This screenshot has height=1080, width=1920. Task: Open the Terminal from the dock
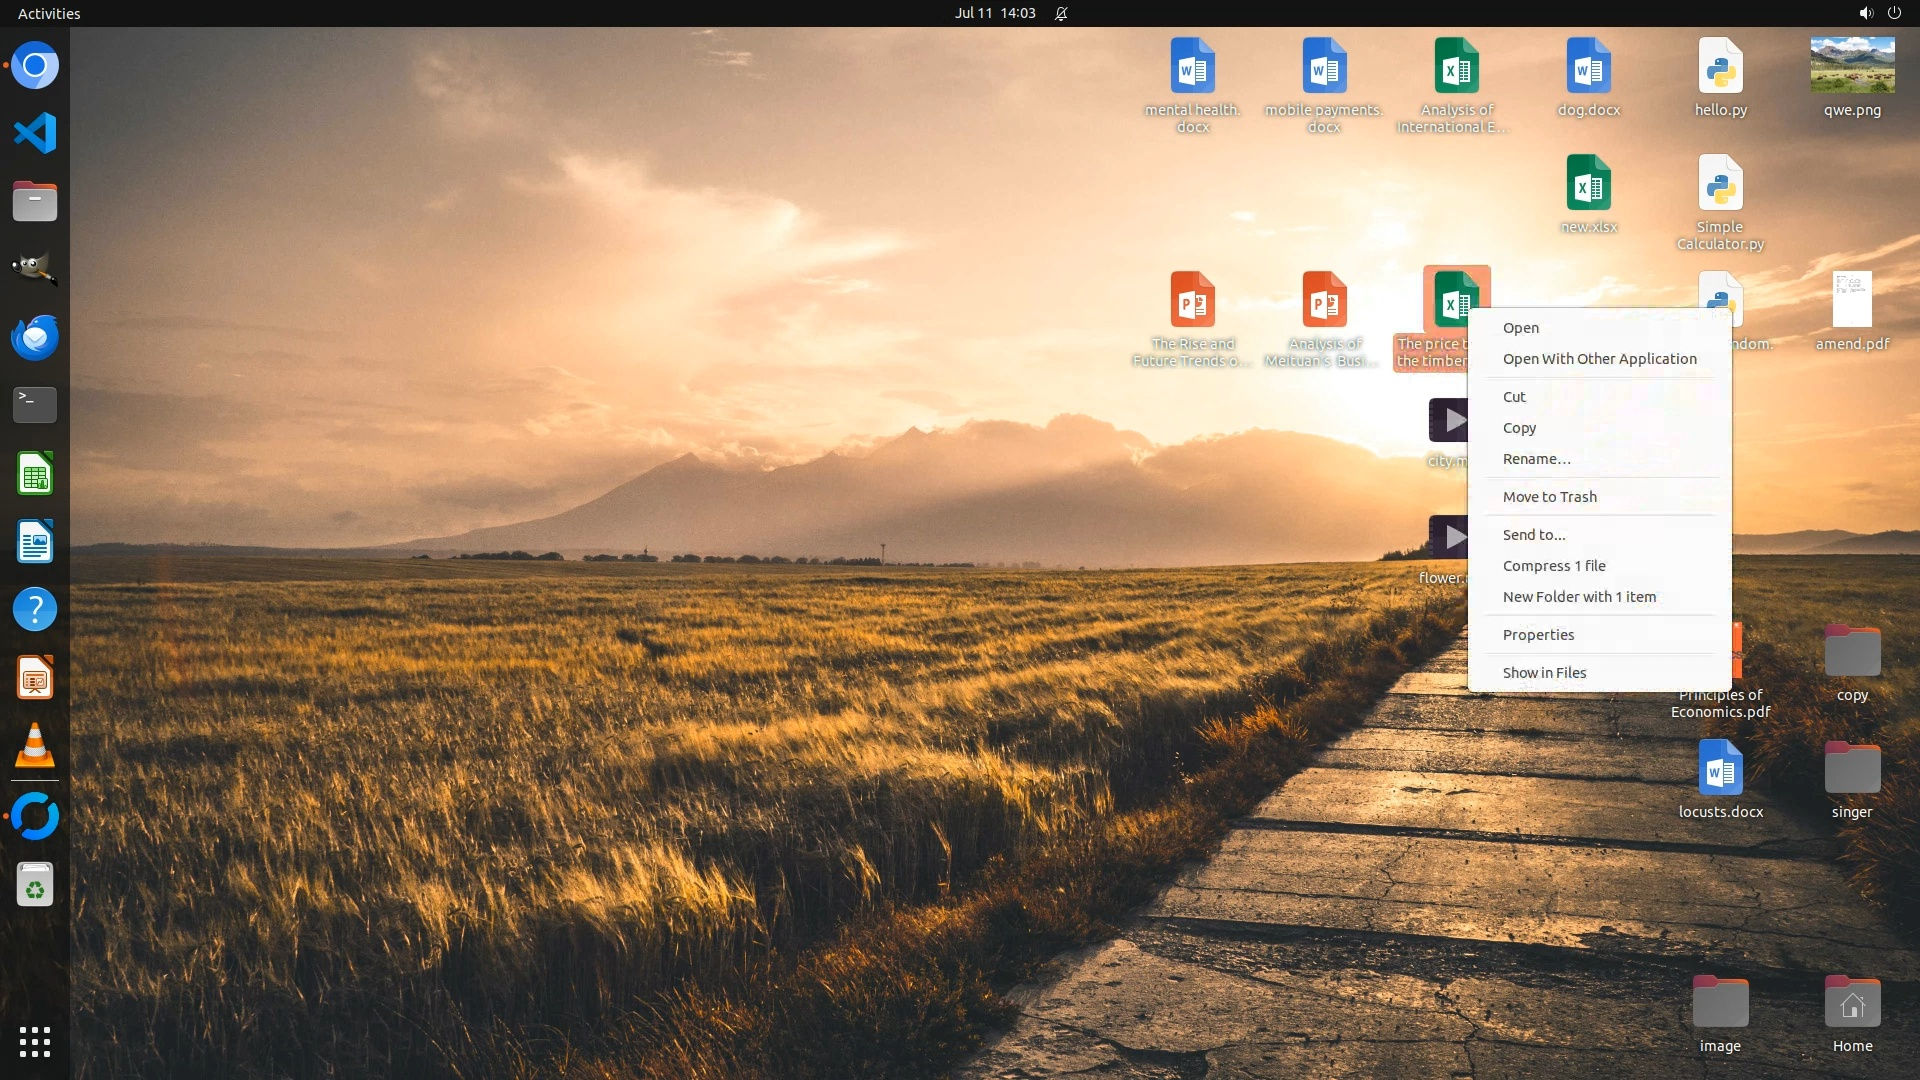35,404
